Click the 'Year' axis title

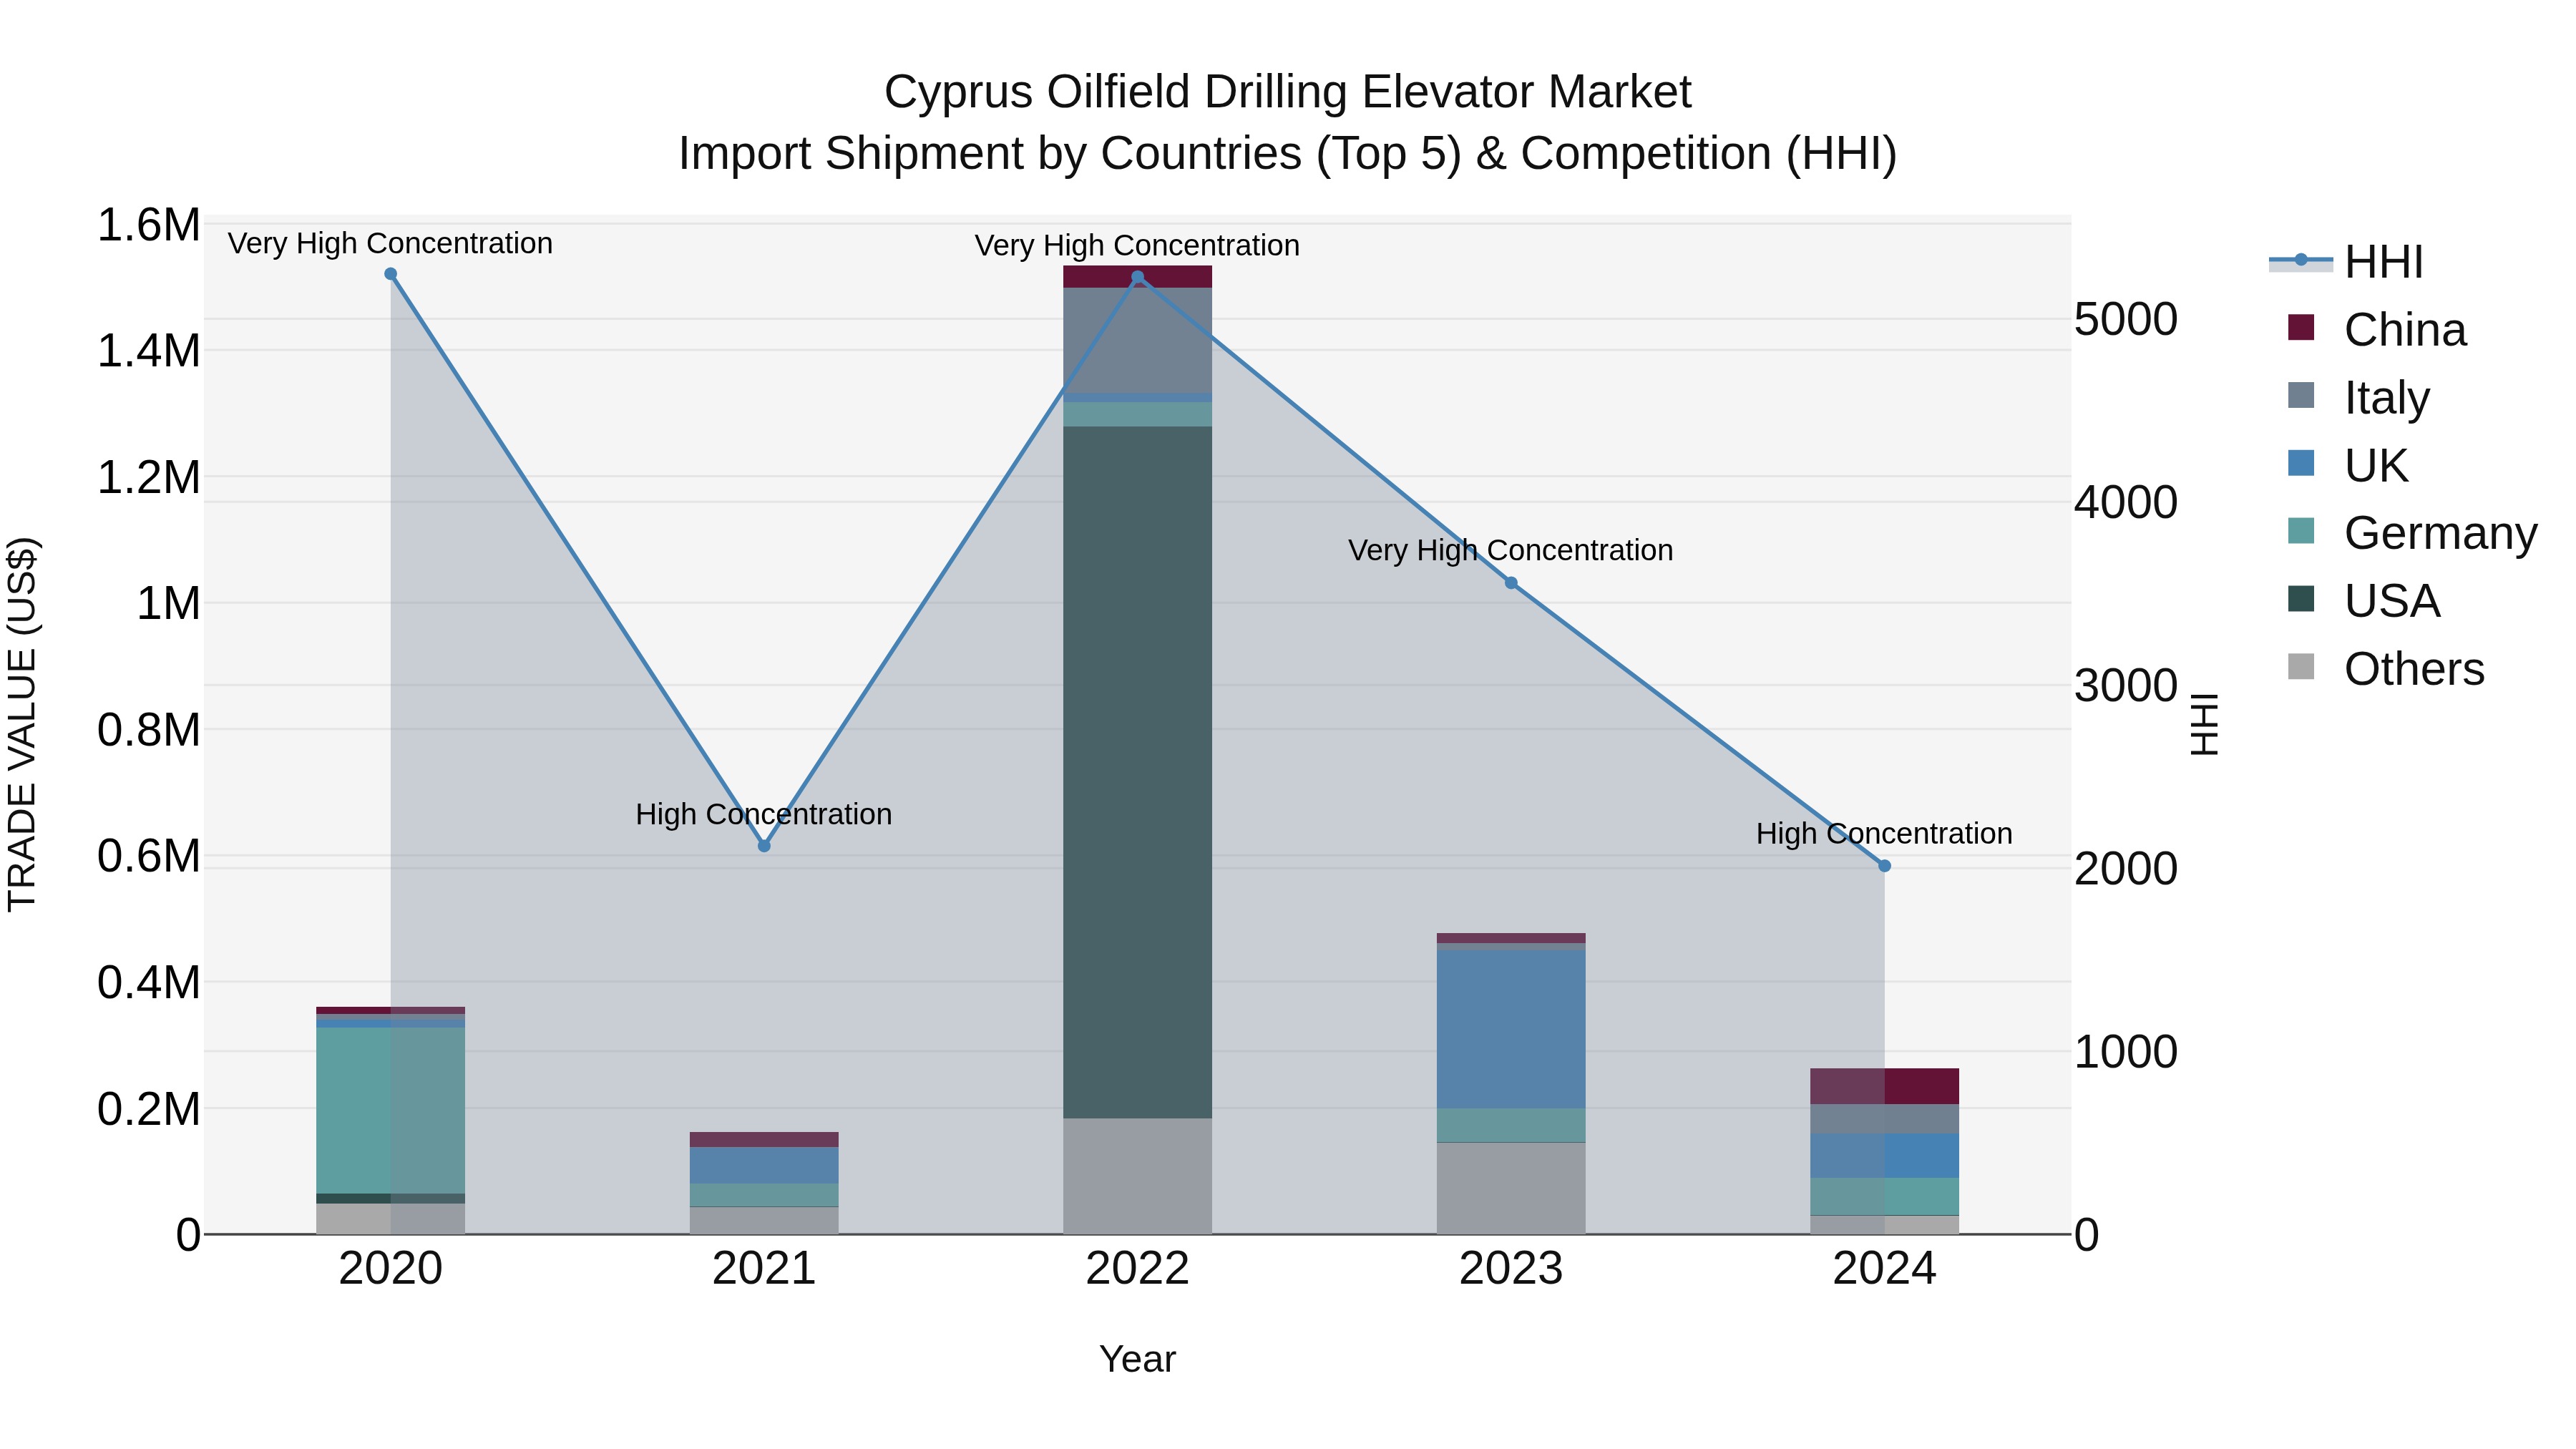(1138, 1360)
